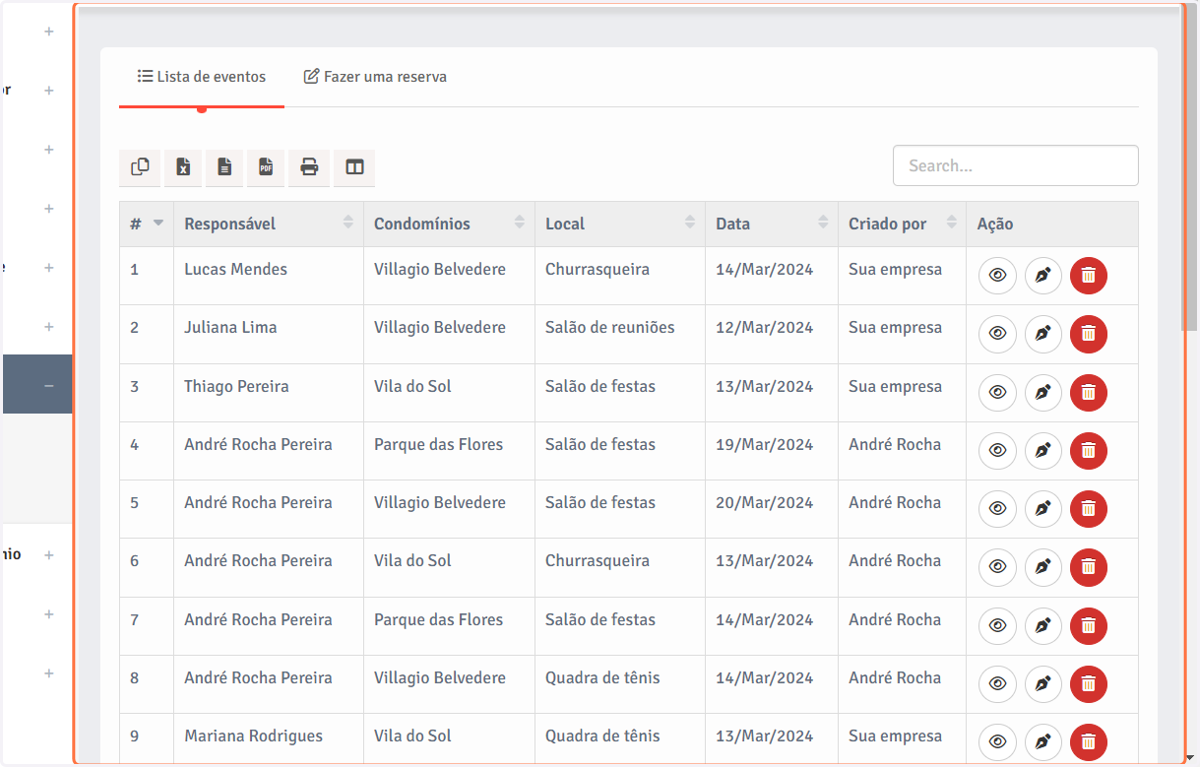Expand the topmost sidebar menu plus

click(49, 32)
